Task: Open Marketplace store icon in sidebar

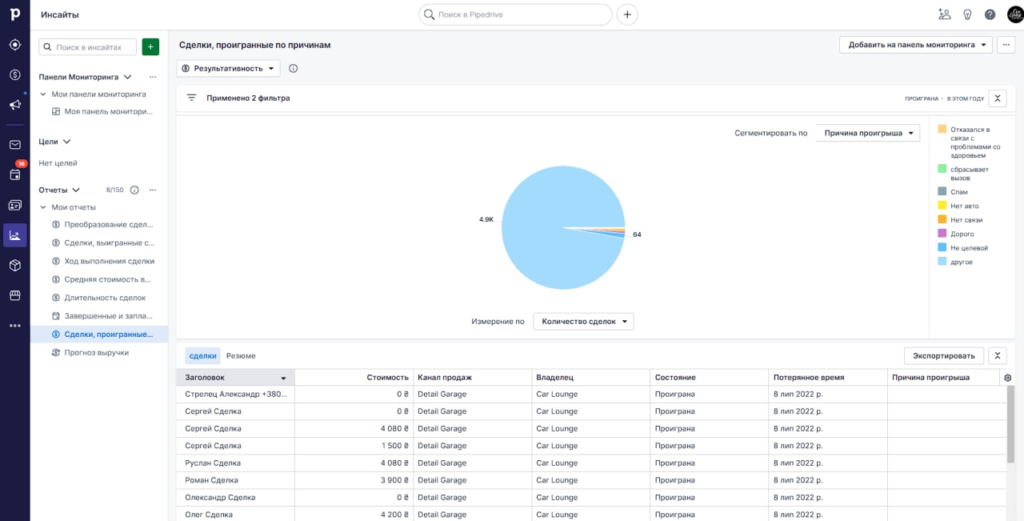Action: click(14, 295)
